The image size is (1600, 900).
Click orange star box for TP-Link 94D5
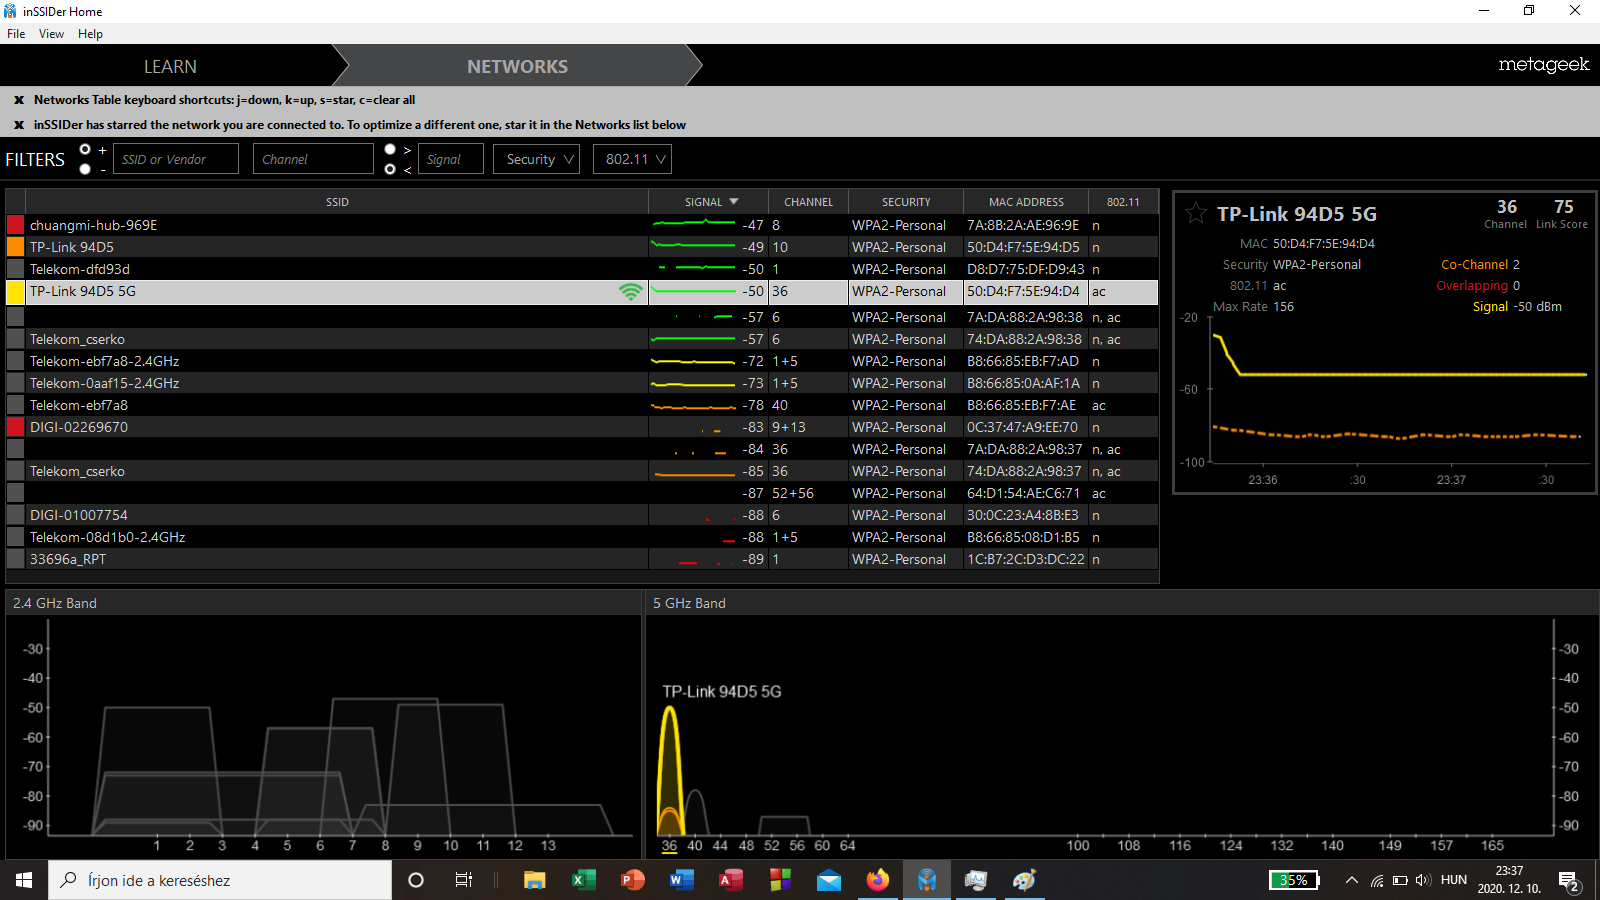coord(15,247)
